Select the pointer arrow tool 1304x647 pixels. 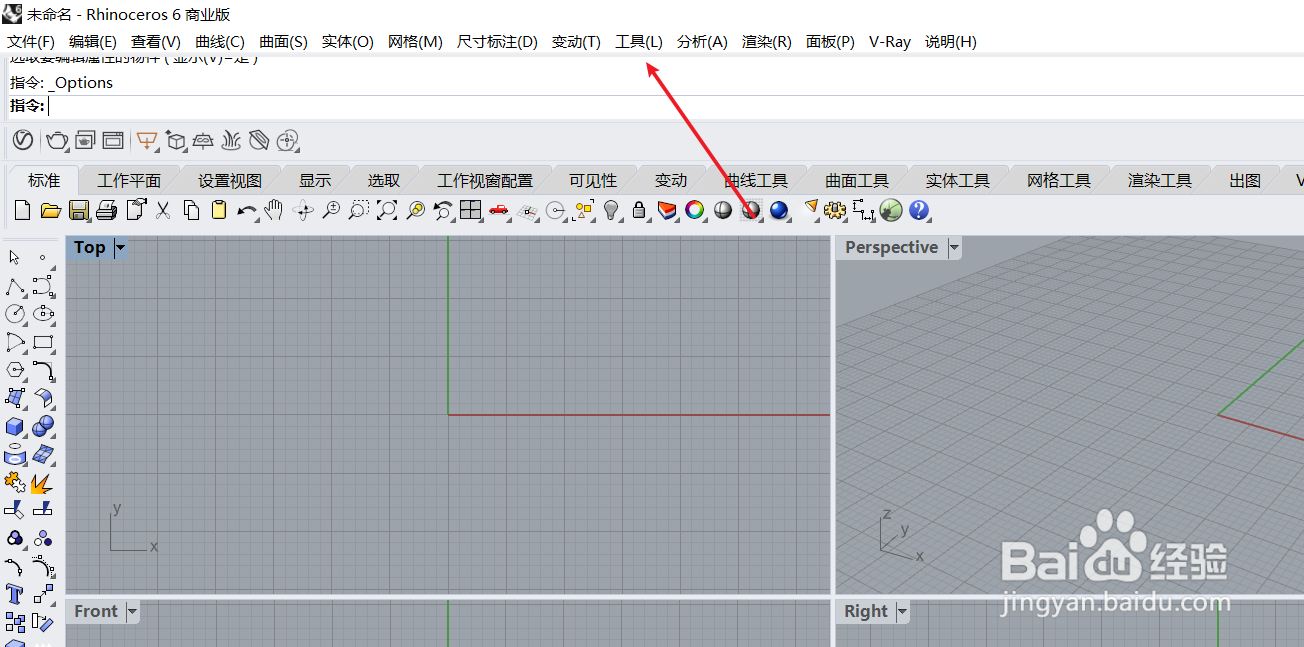coord(14,257)
